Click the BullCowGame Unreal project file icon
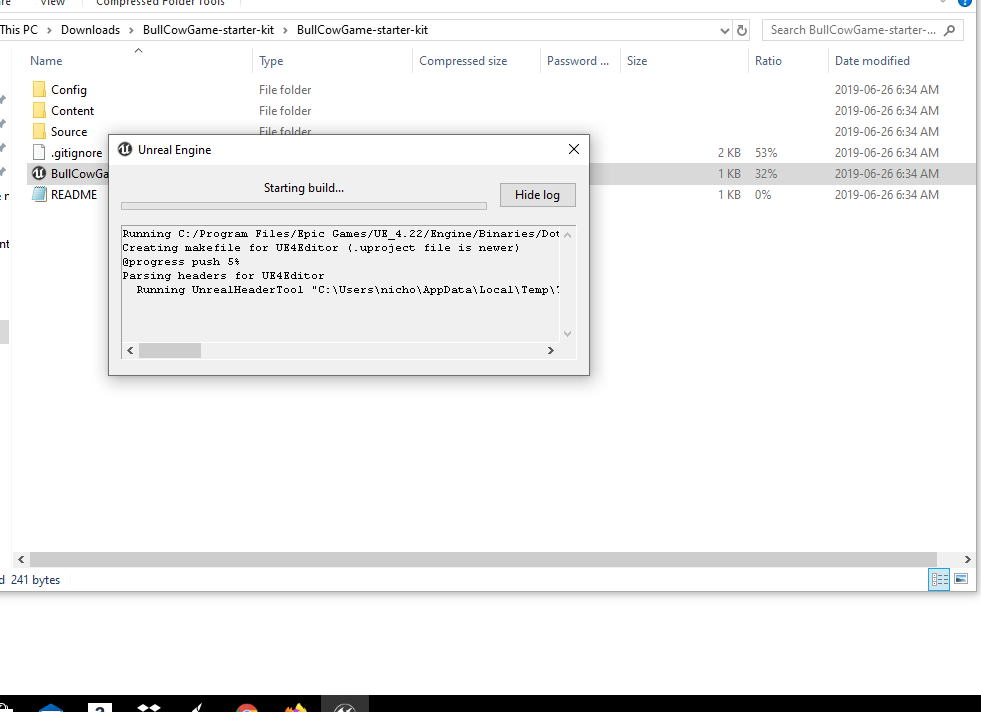The width and height of the screenshot is (981, 712). [x=39, y=173]
